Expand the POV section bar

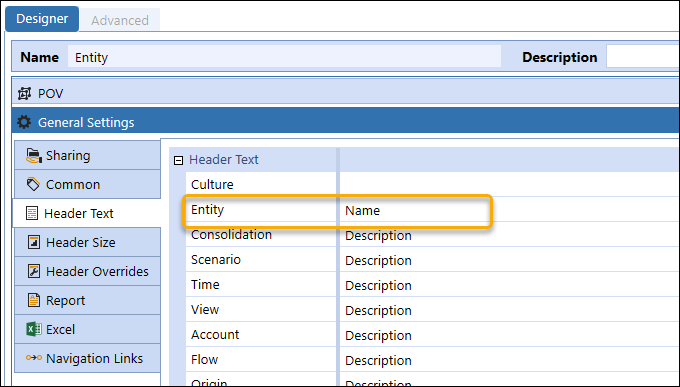pos(345,93)
